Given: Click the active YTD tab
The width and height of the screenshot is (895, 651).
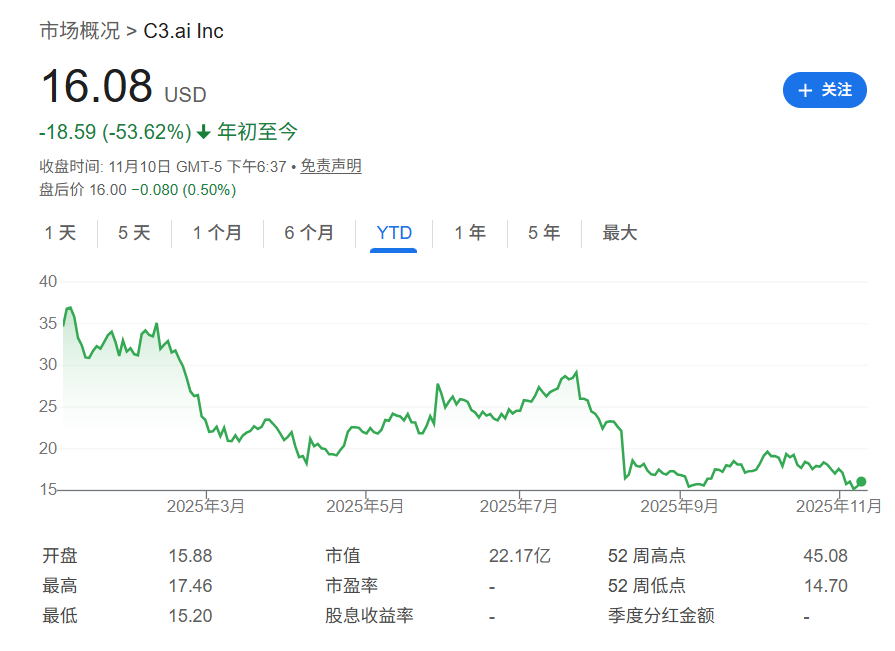Looking at the screenshot, I should [394, 232].
